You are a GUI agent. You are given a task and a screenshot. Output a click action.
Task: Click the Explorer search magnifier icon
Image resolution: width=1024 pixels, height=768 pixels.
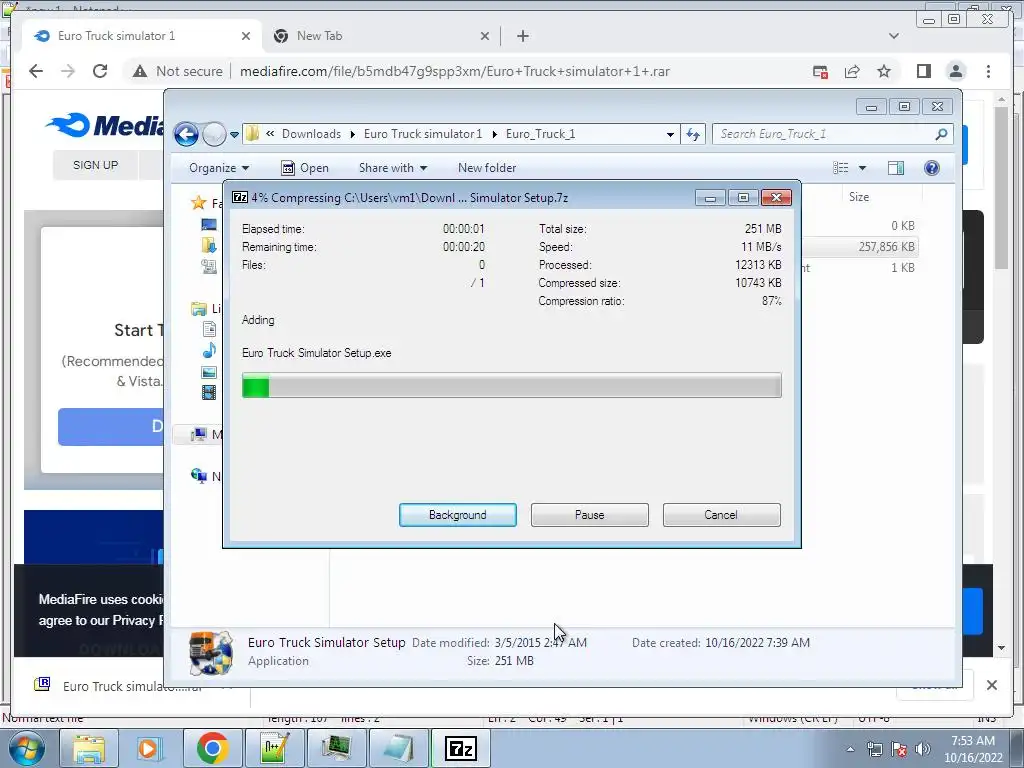(x=941, y=134)
